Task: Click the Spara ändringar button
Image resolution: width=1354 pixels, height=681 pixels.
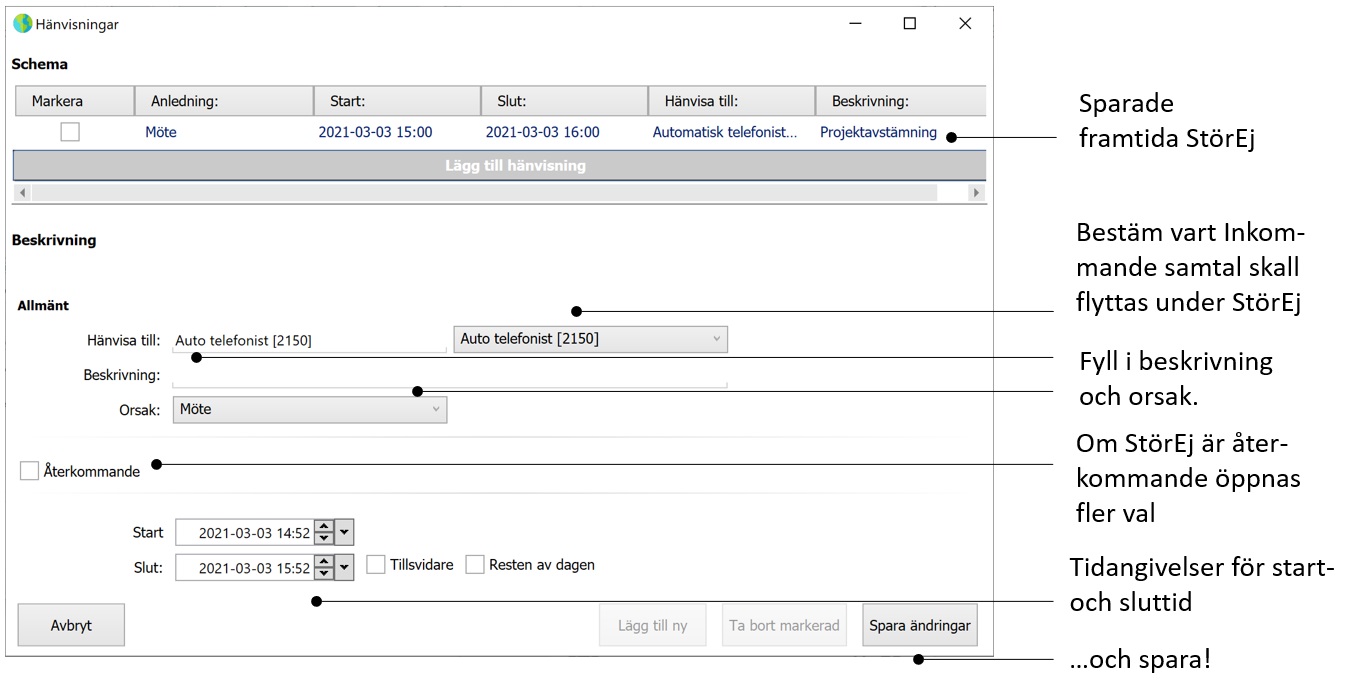Action: click(x=919, y=626)
